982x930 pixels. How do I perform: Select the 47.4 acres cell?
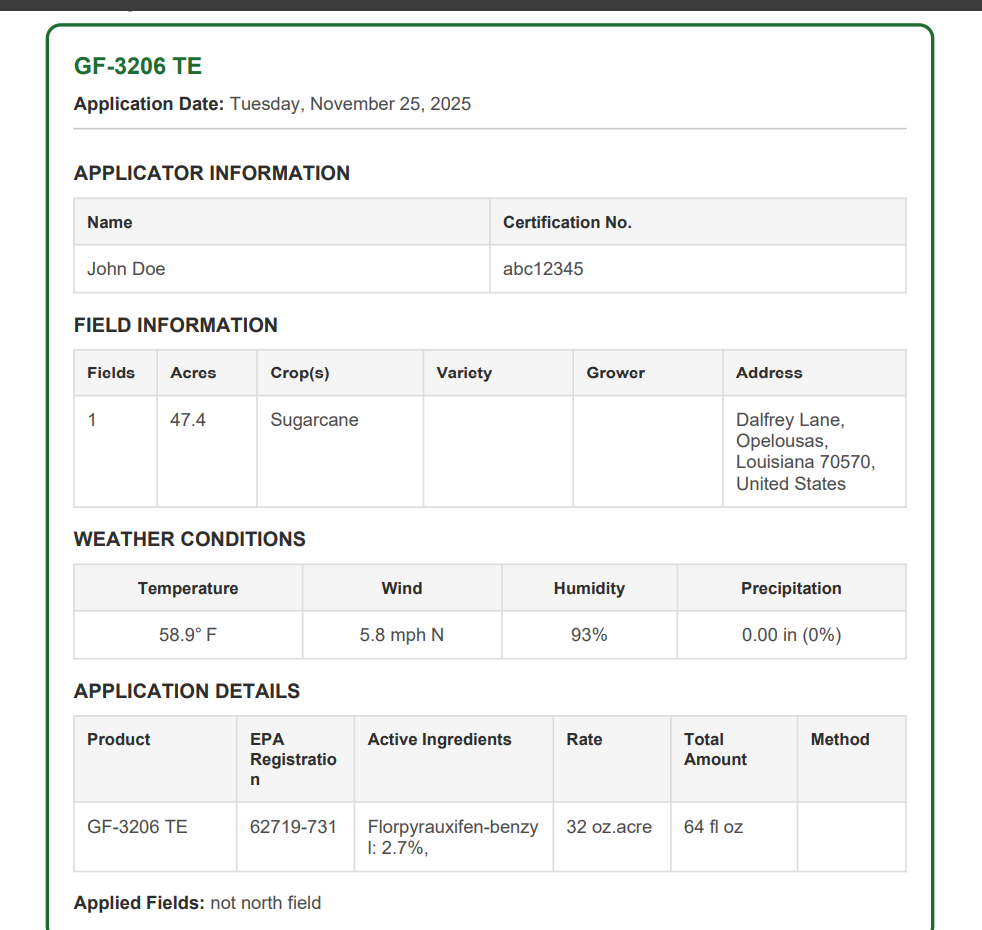[188, 420]
